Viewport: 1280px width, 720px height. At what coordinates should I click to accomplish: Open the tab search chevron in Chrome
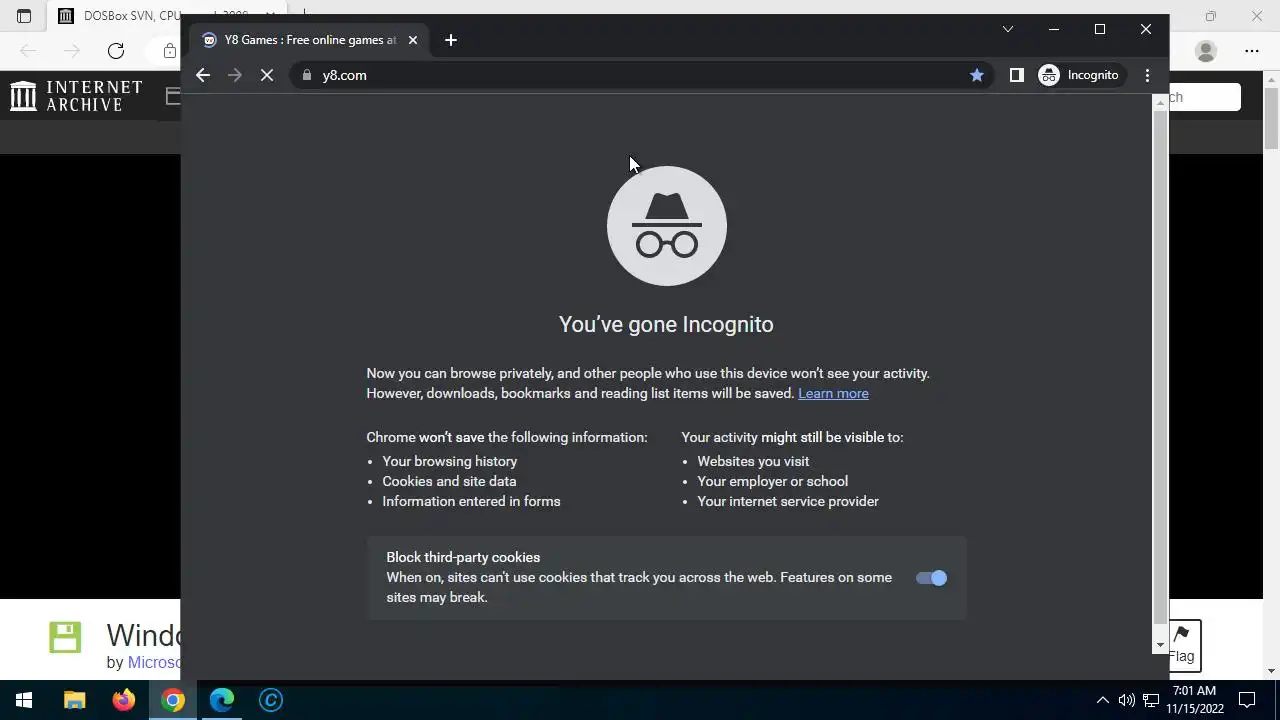point(1007,29)
